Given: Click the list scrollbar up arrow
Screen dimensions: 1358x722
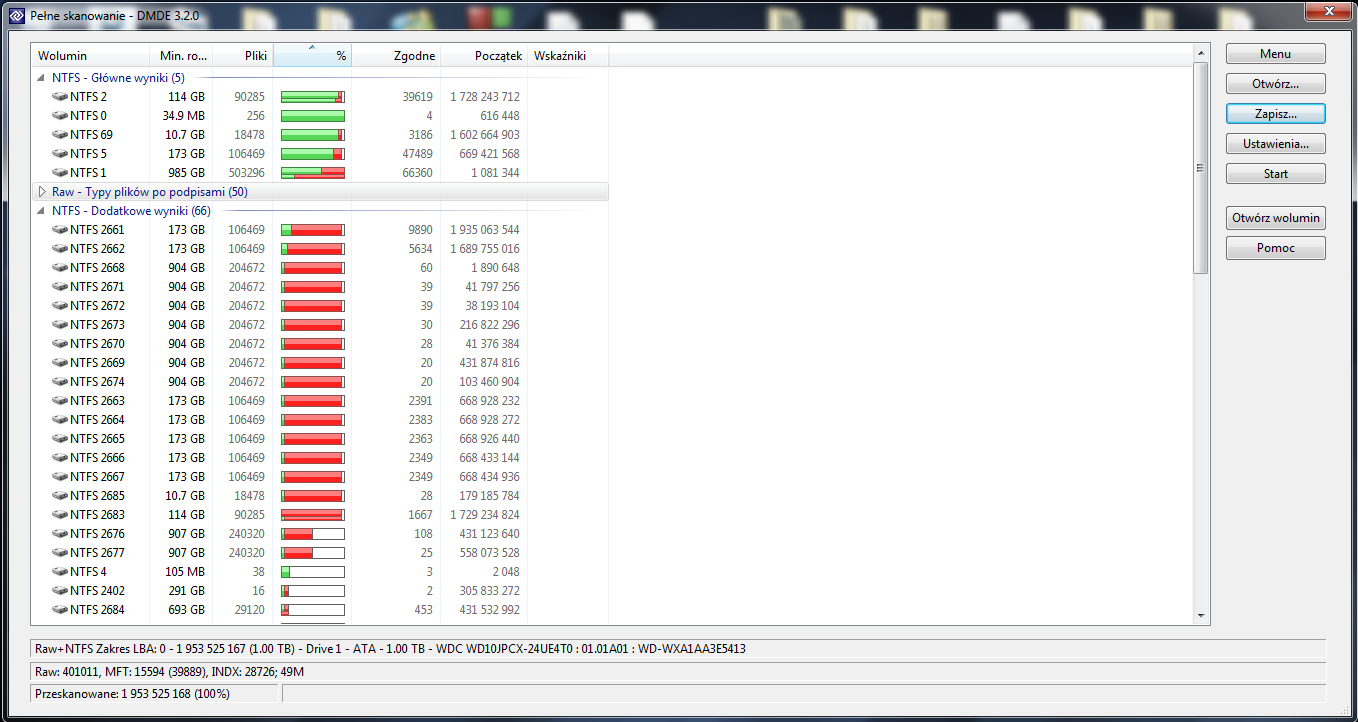Looking at the screenshot, I should tap(1201, 52).
